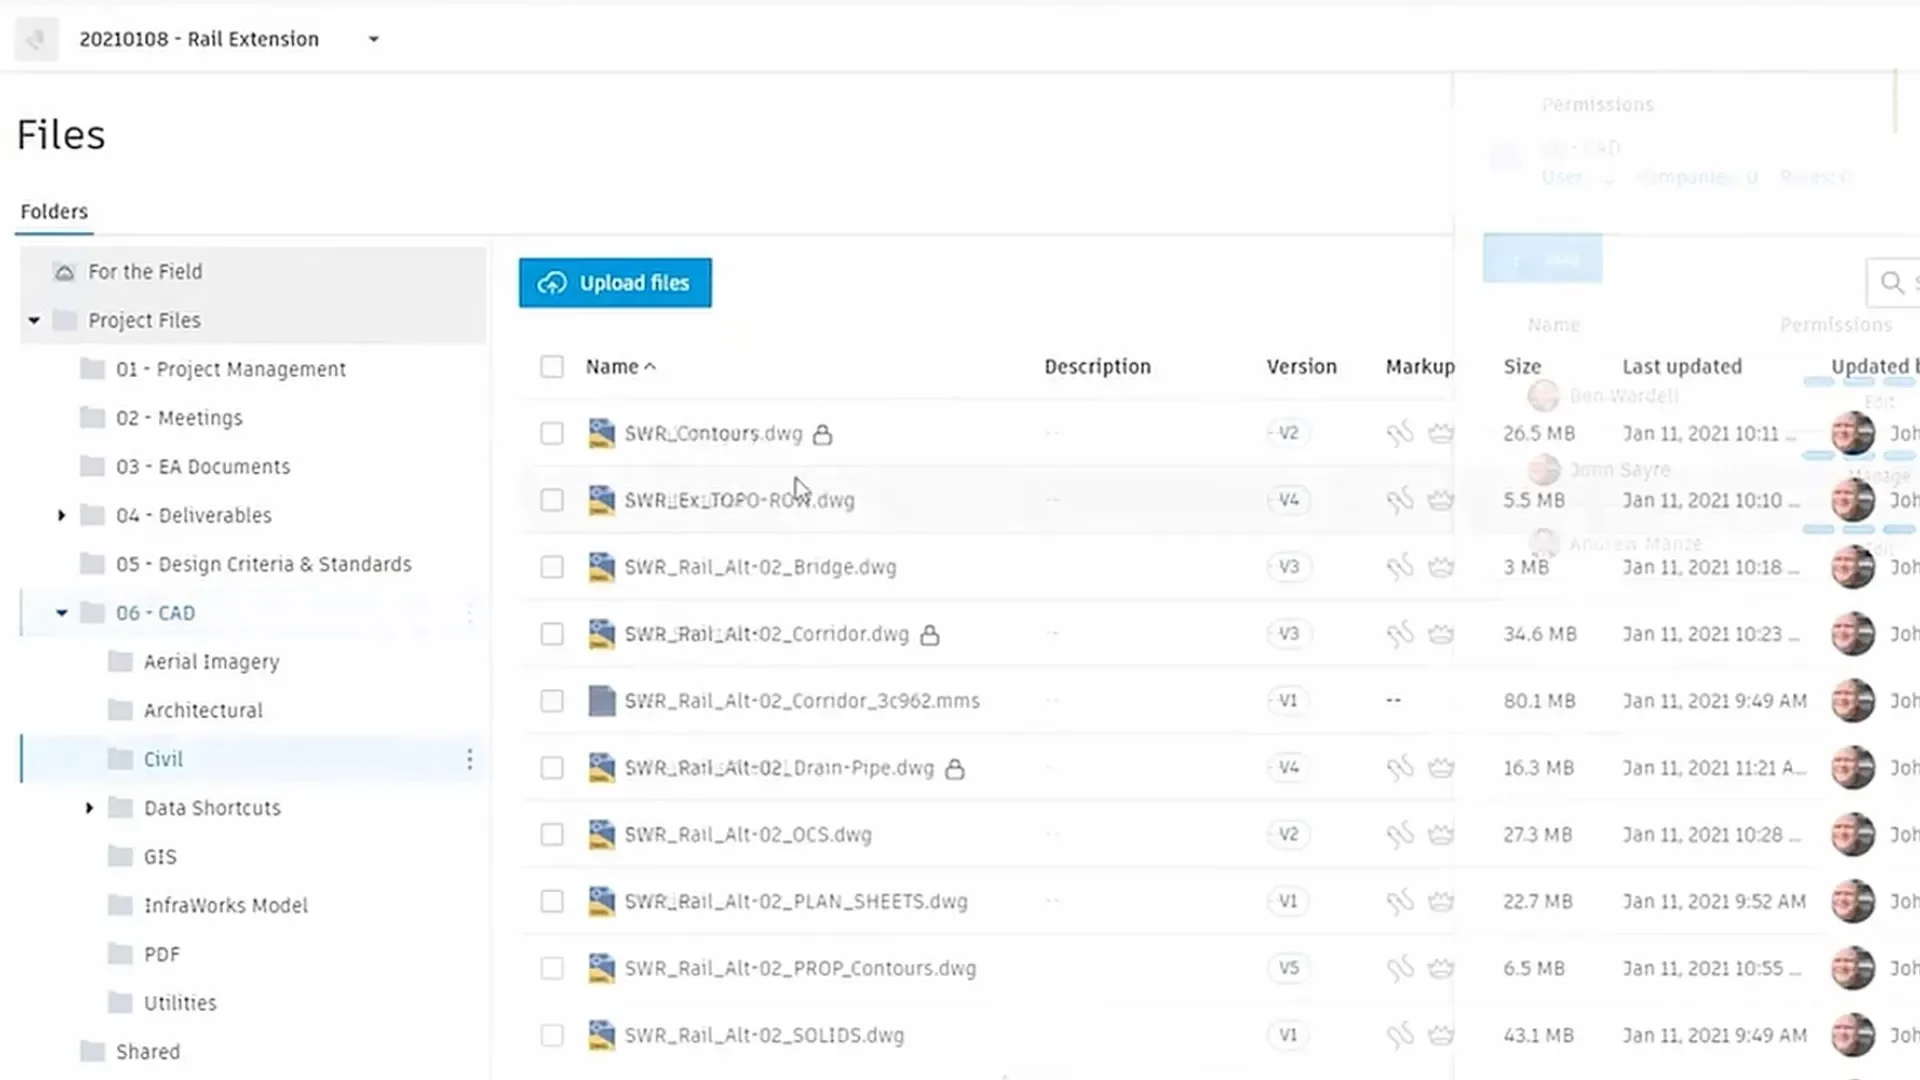Select the Utilities folder
The height and width of the screenshot is (1080, 1920).
pos(180,1003)
